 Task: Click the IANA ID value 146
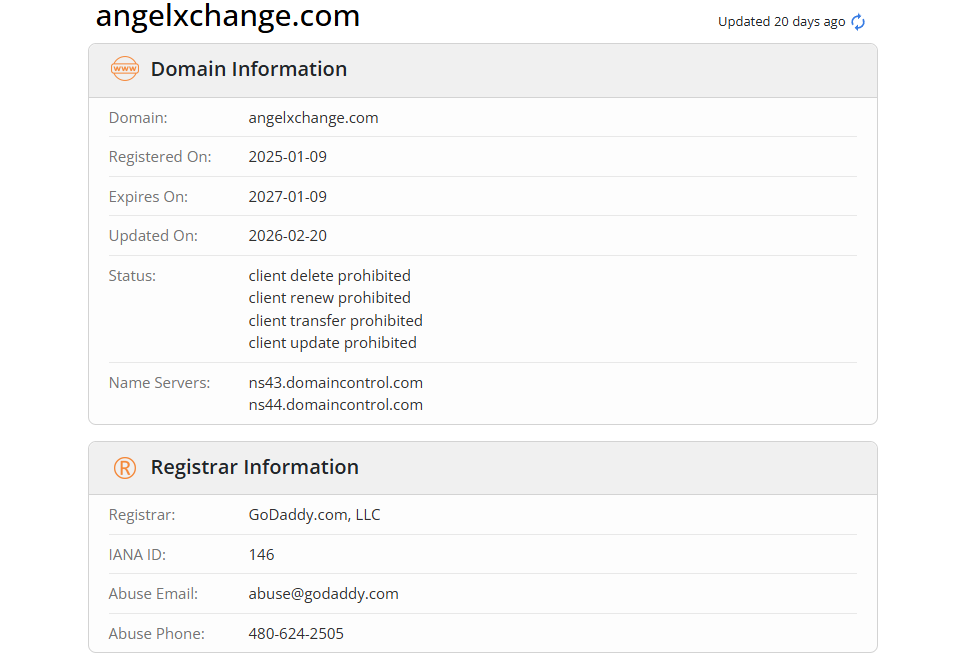point(261,555)
